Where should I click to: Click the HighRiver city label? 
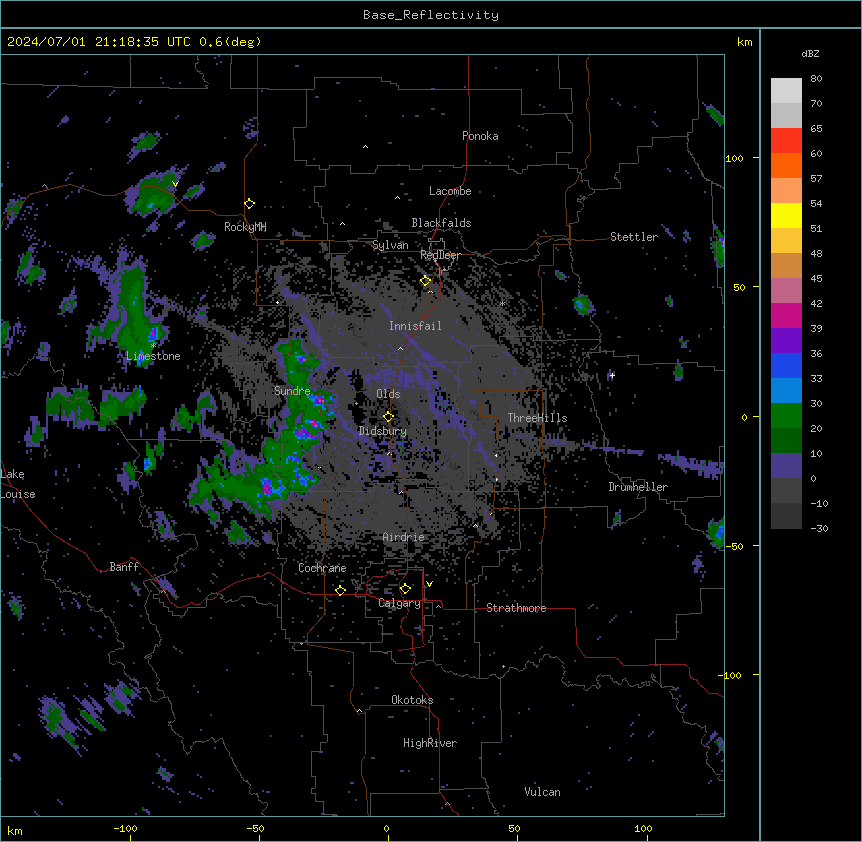[430, 743]
